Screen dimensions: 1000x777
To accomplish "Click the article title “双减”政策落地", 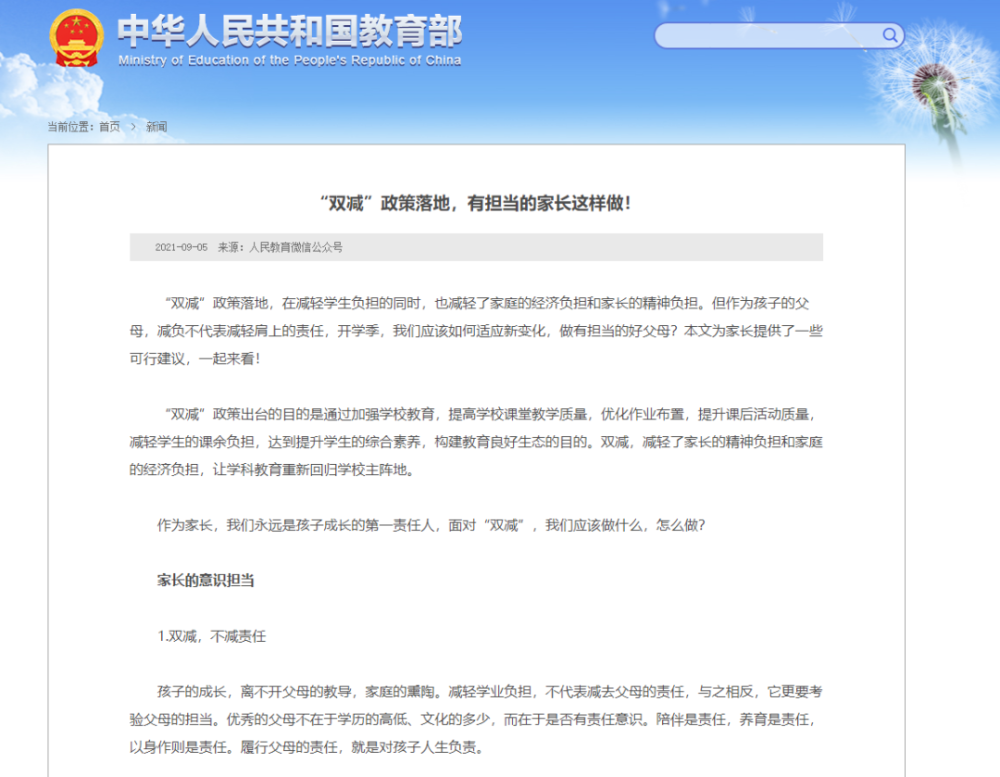I will click(476, 203).
